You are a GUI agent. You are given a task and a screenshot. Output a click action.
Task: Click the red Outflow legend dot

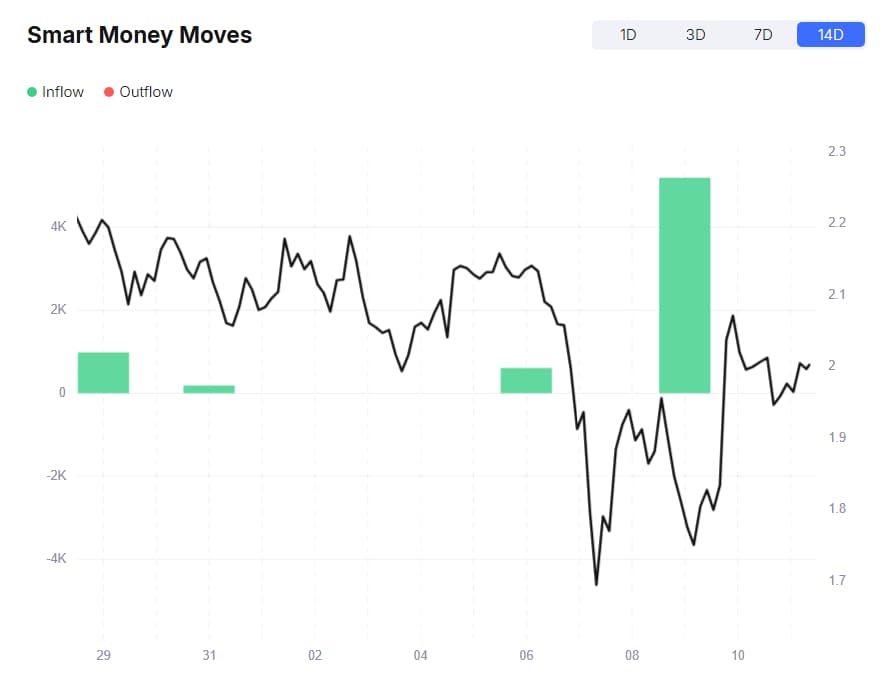click(x=108, y=92)
